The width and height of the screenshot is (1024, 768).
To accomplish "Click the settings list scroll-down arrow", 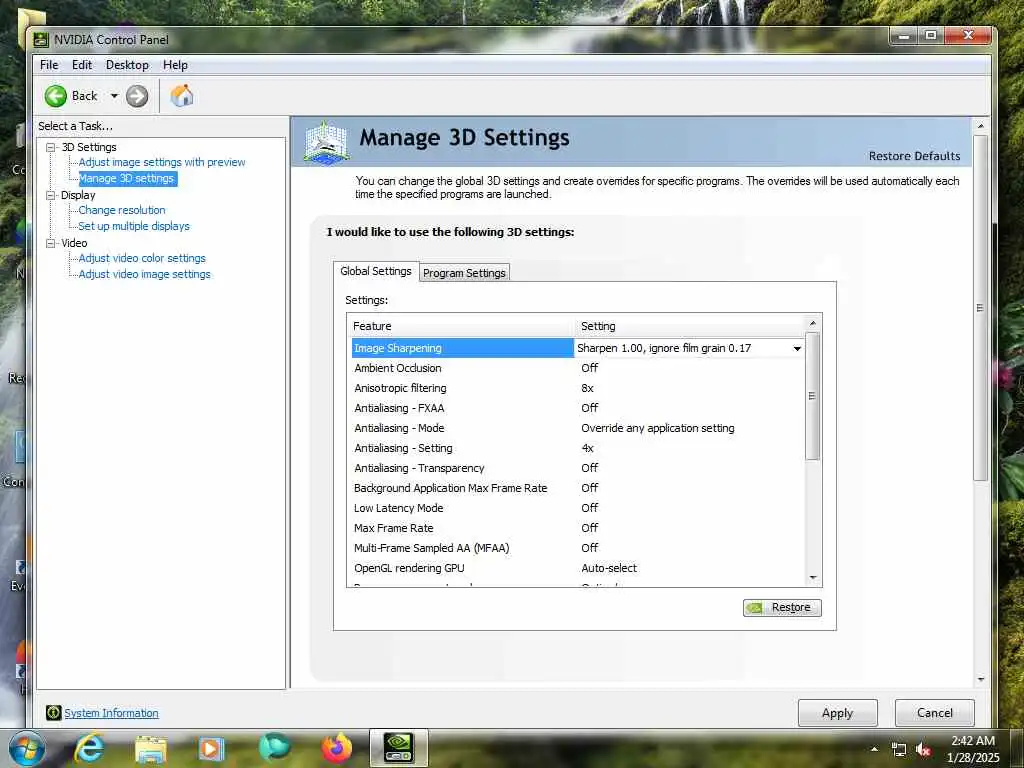I will pos(813,578).
